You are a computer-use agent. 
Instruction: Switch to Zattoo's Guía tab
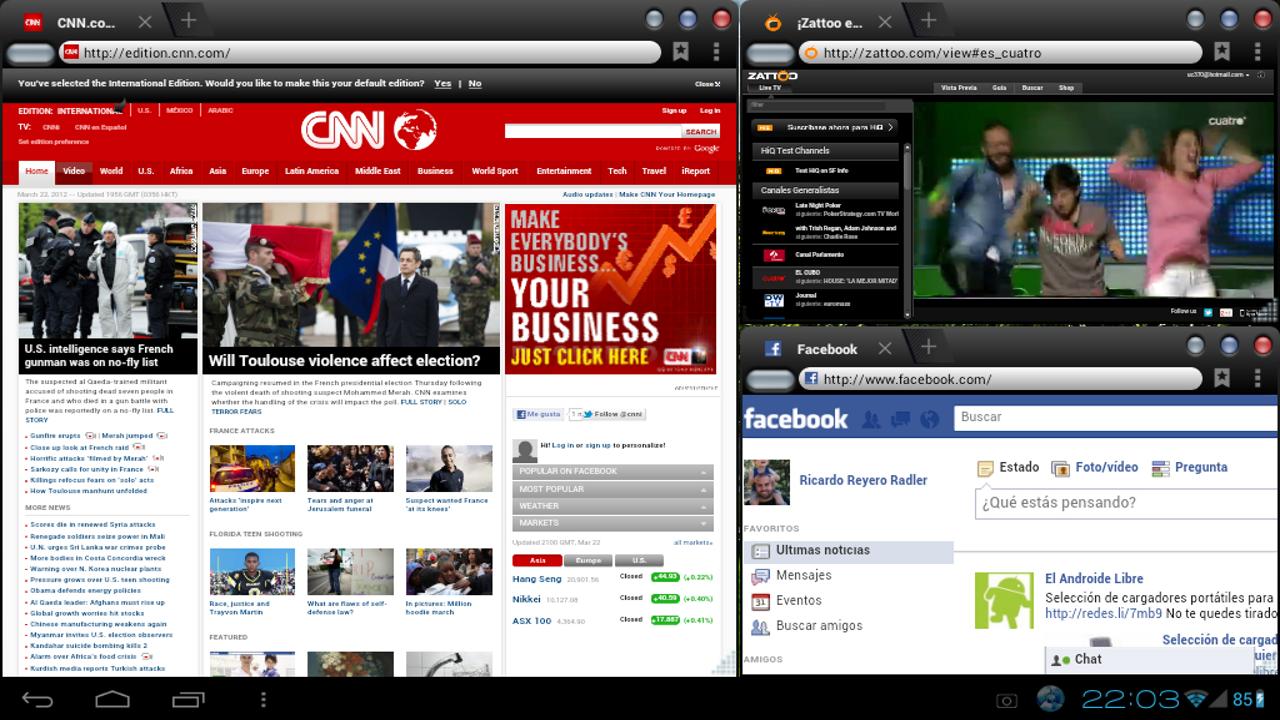click(x=998, y=88)
